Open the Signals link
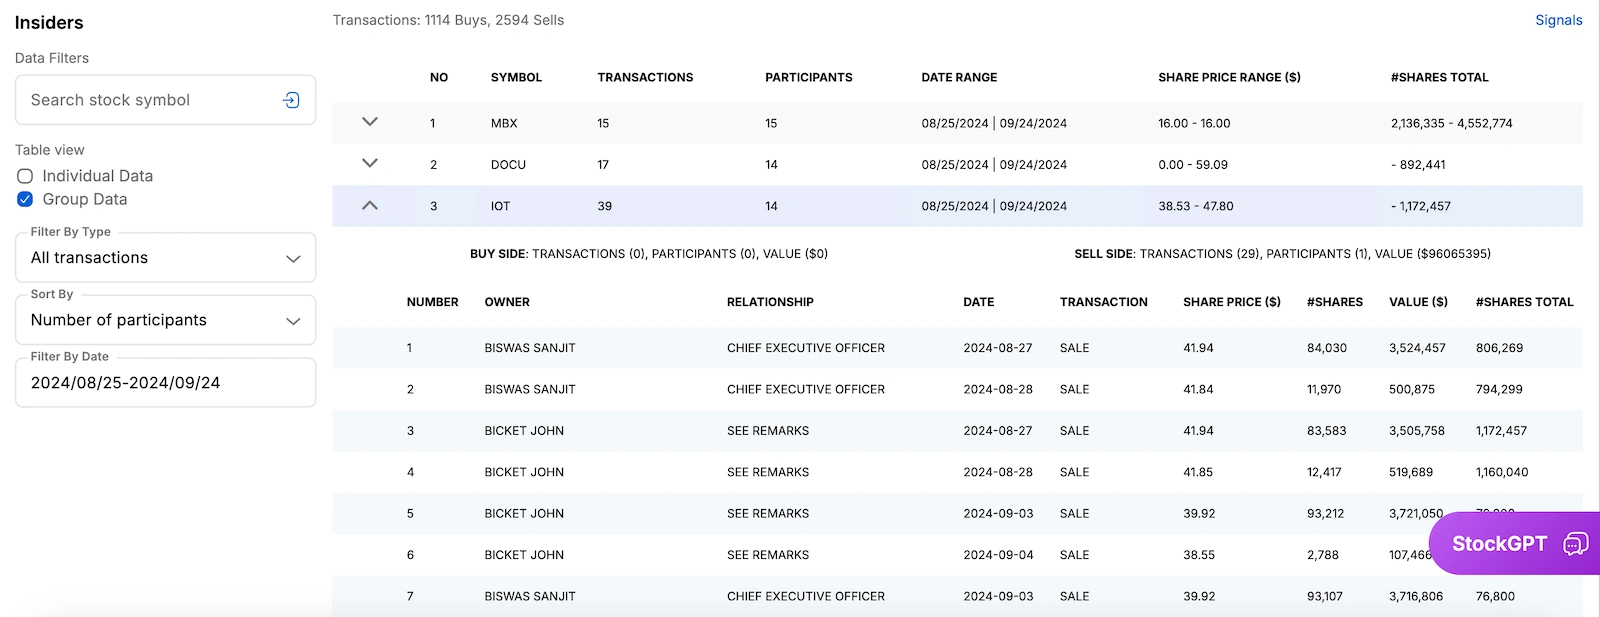Screen dimensions: 1600x617 1558,20
